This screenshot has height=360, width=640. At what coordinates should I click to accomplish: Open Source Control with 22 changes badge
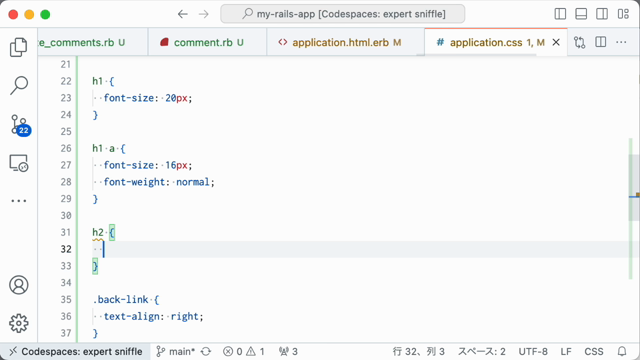[x=20, y=124]
